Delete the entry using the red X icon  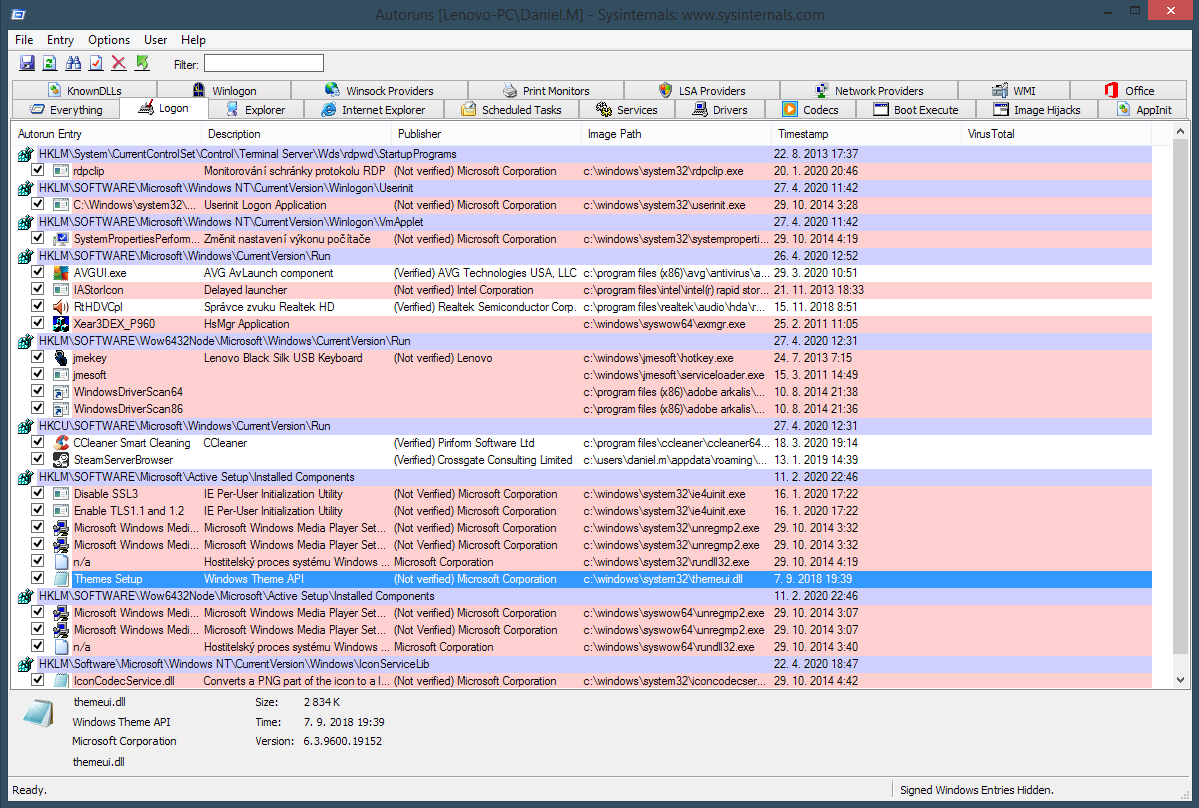click(119, 64)
